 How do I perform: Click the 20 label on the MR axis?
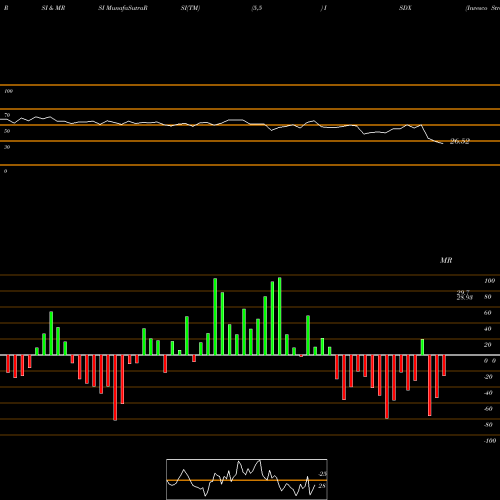click(488, 345)
